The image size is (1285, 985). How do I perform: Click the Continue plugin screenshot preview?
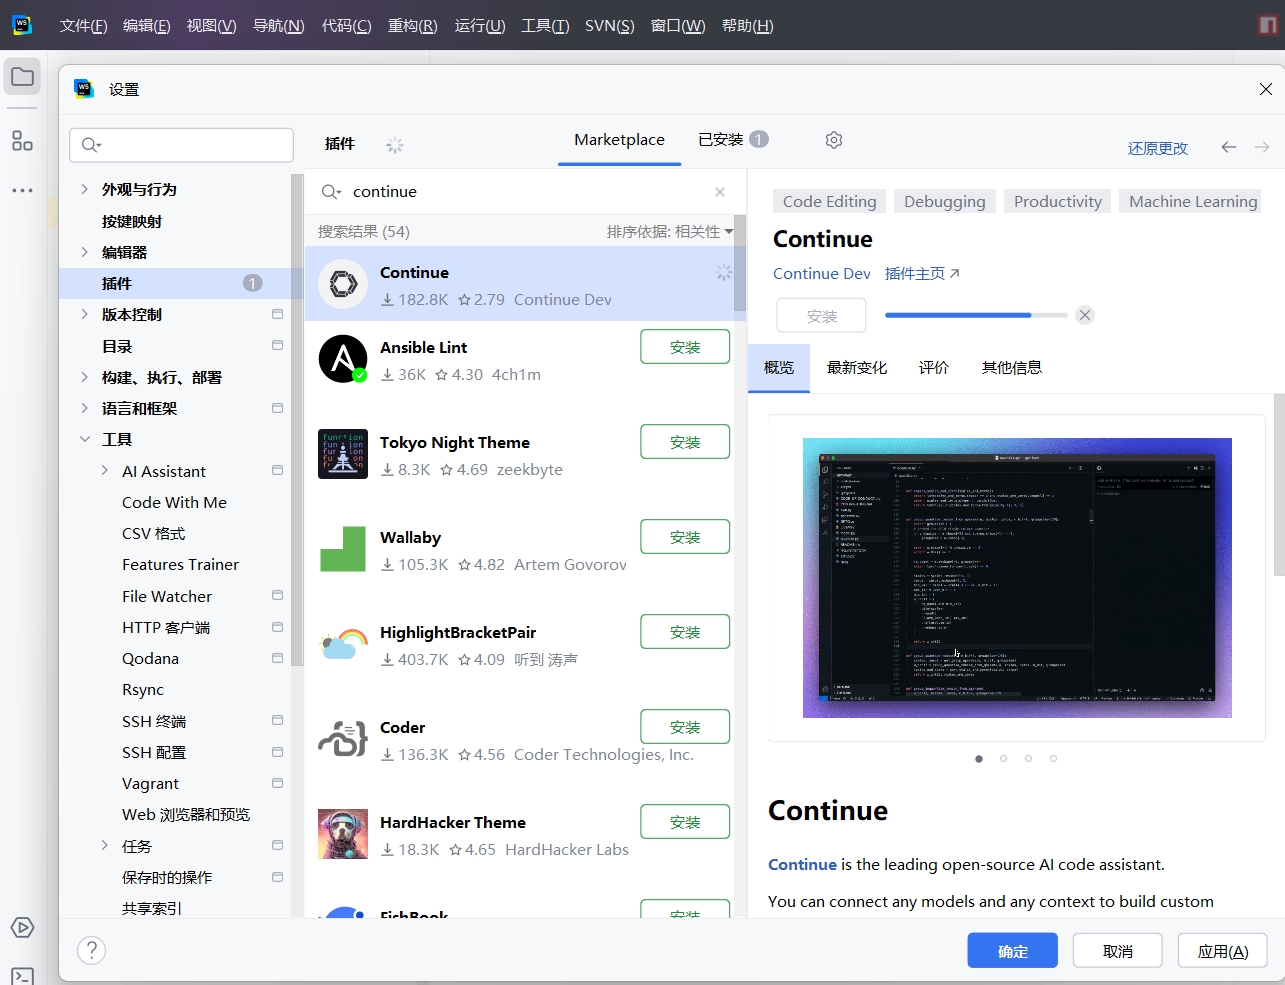coord(1017,578)
